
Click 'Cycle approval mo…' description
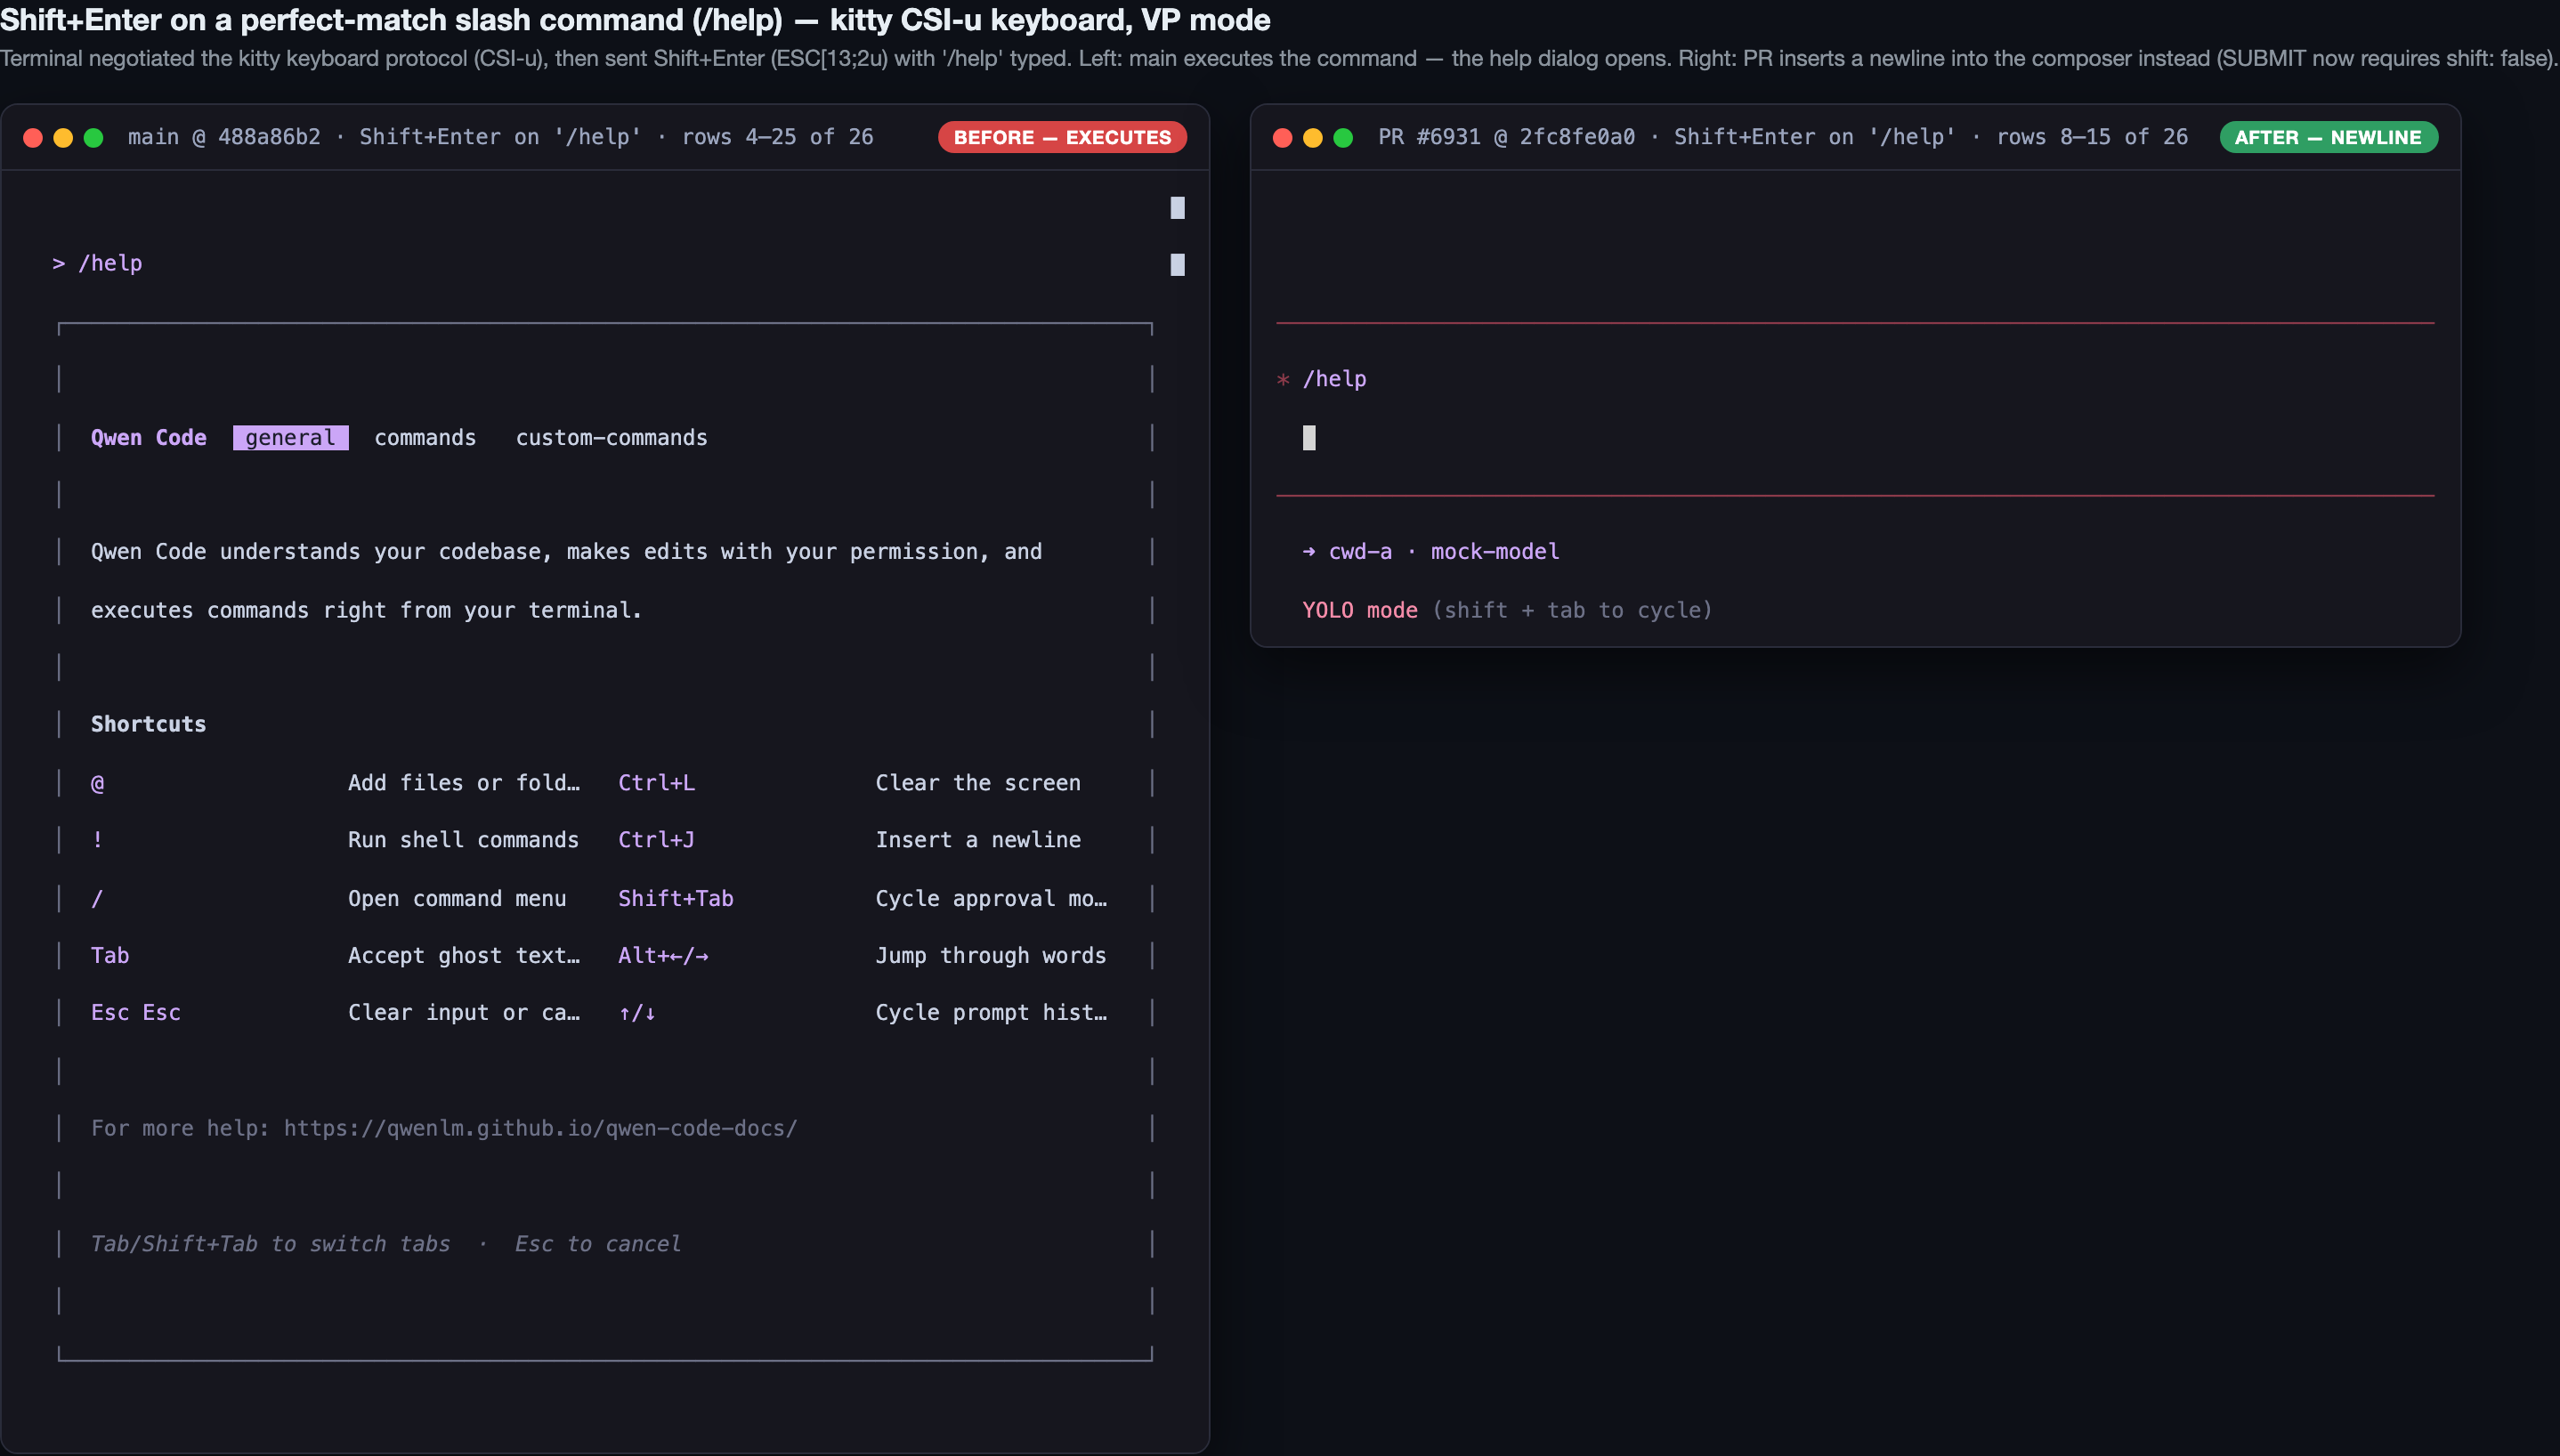click(991, 898)
